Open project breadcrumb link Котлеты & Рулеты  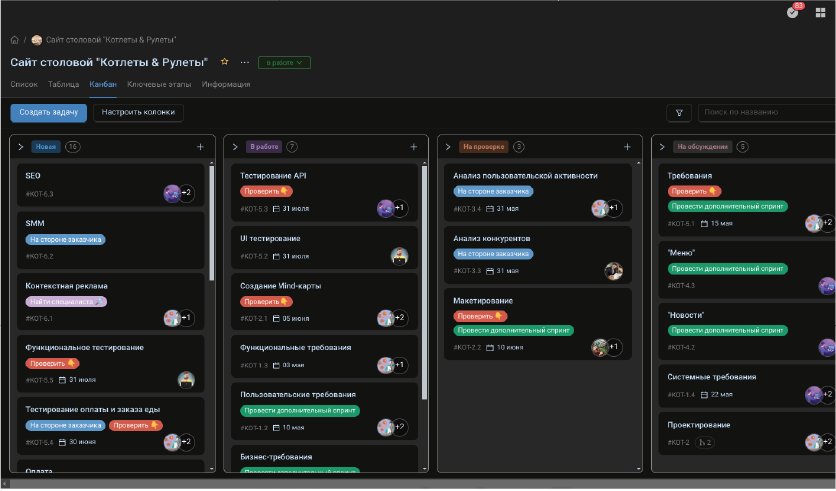(x=111, y=40)
